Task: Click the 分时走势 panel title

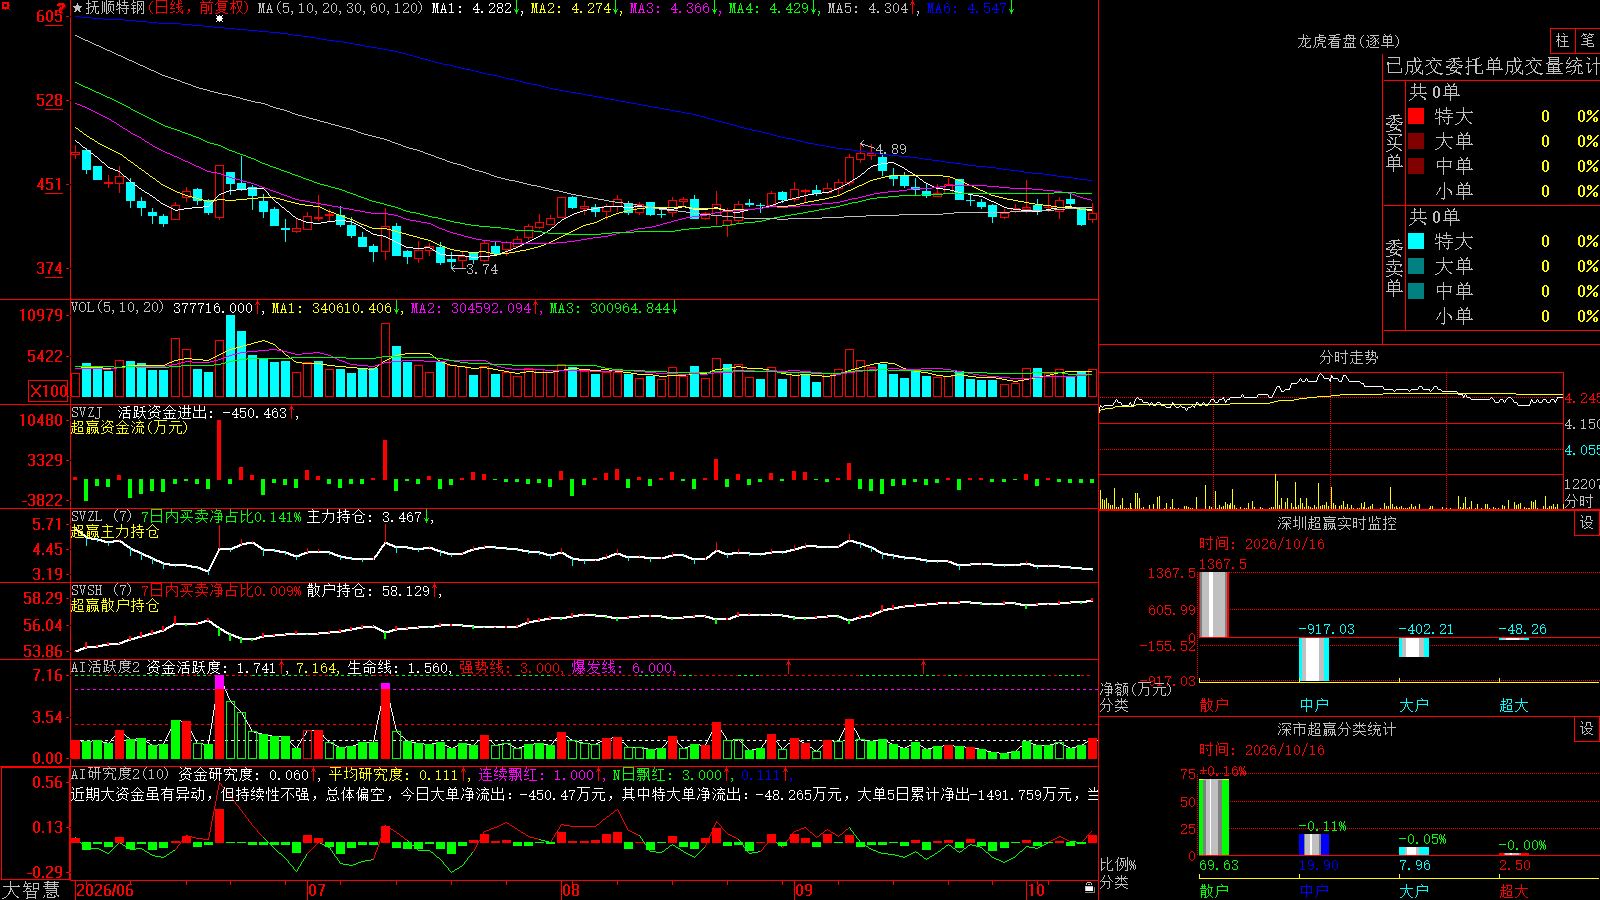Action: pos(1349,357)
